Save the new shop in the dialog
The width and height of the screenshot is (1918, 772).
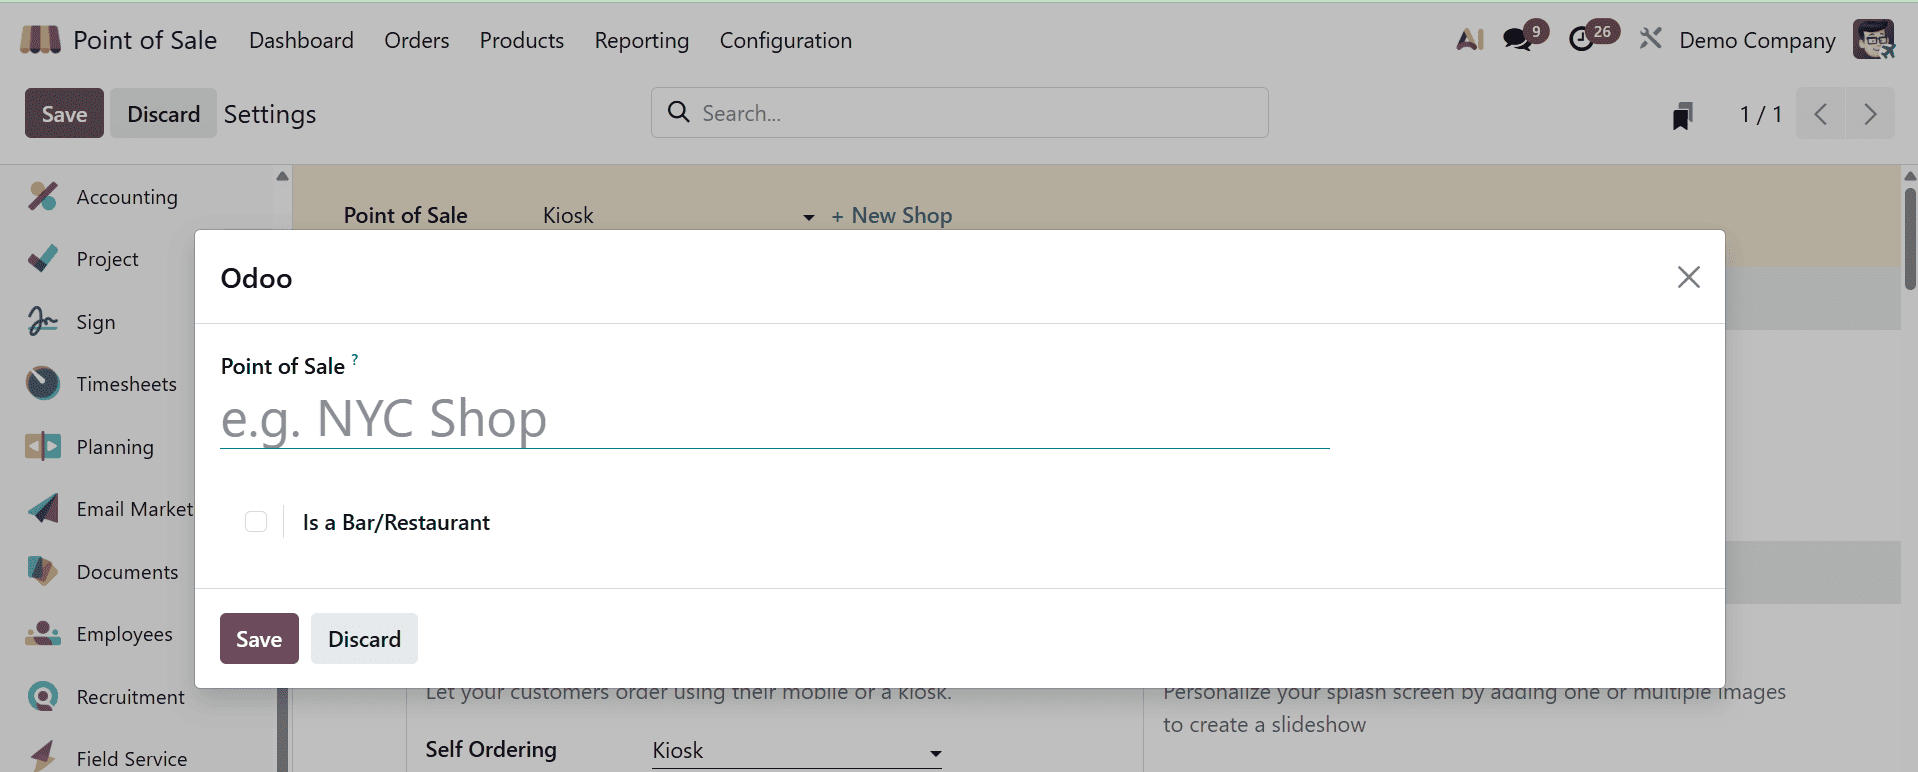[x=259, y=639]
